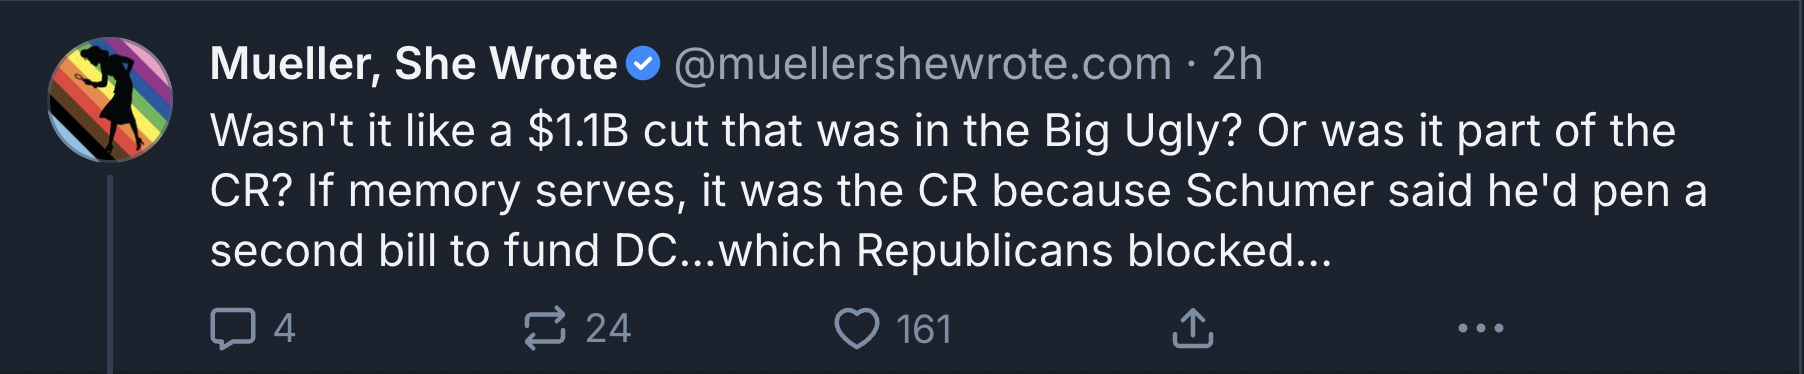Click the text line starting "Wasn't it like"
This screenshot has height=374, width=1804.
pos(942,131)
